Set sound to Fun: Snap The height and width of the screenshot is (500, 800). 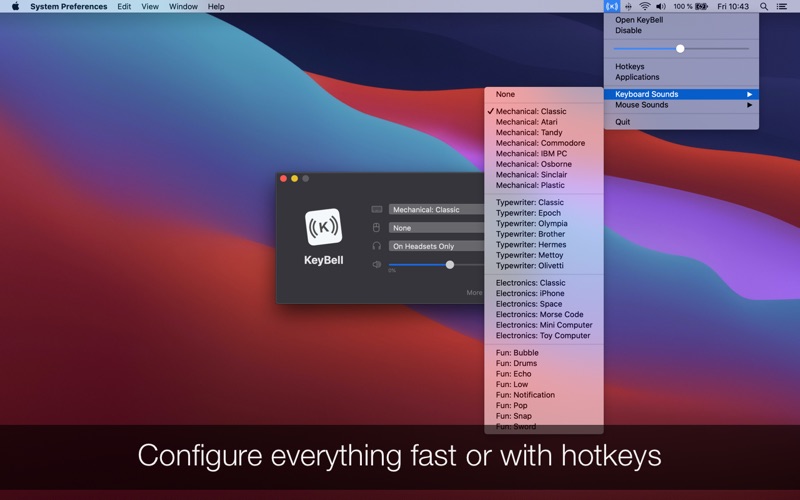[x=544, y=416]
